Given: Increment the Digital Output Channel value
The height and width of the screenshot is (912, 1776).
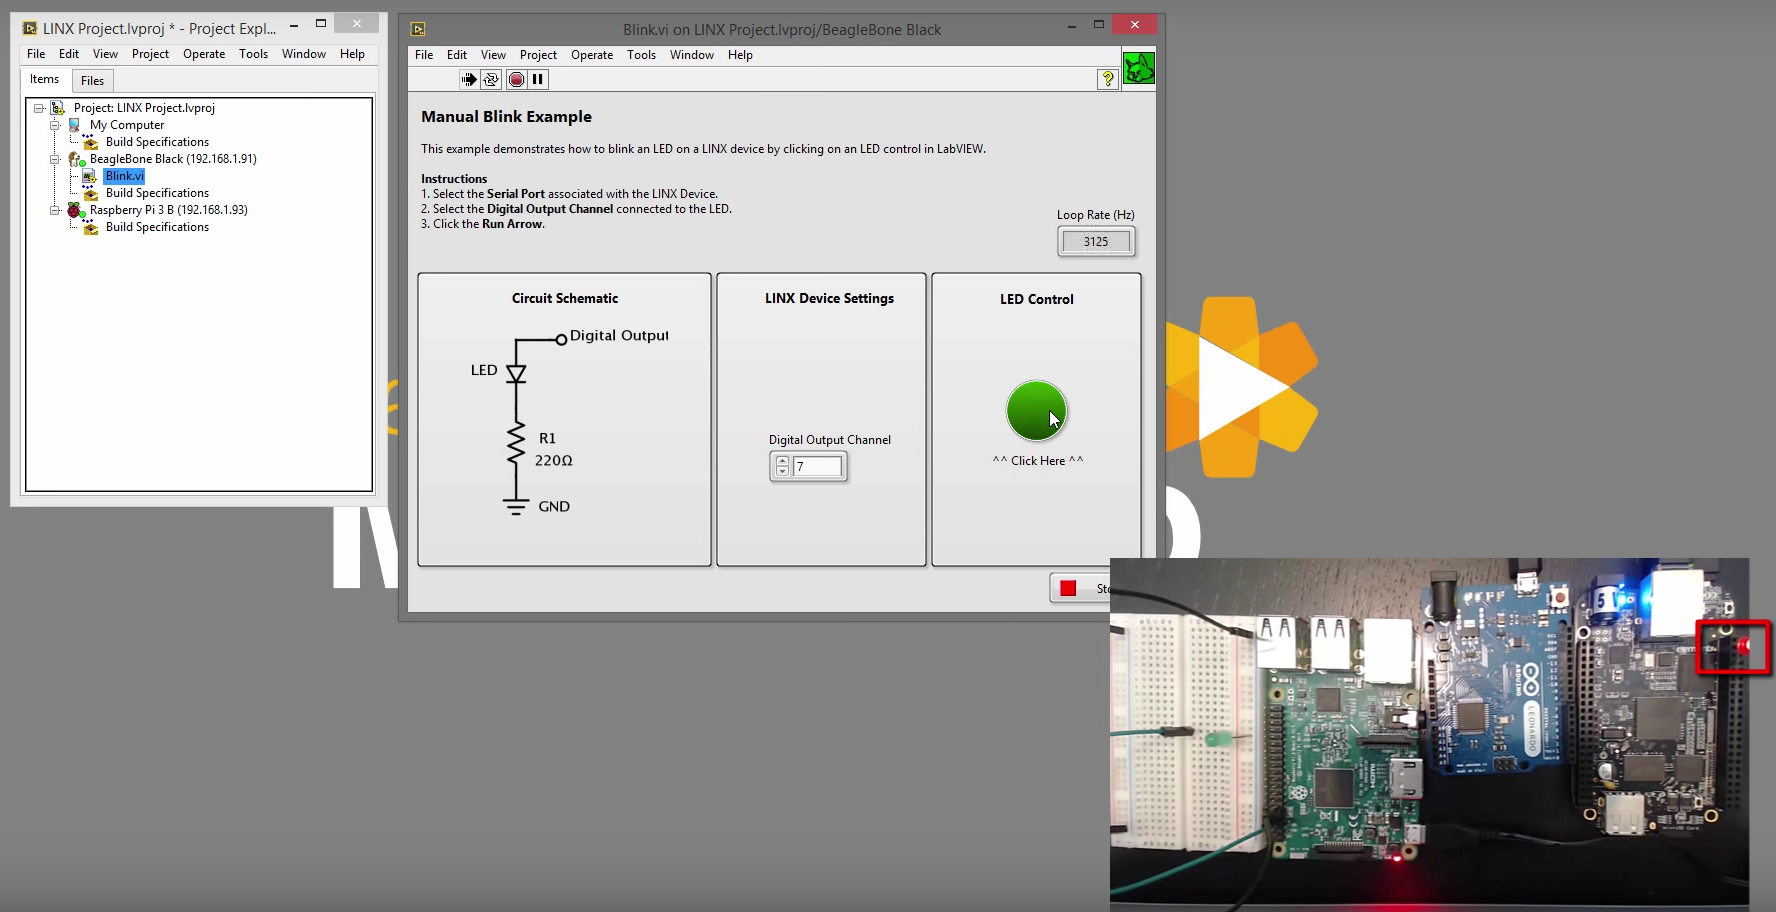Looking at the screenshot, I should click(782, 461).
